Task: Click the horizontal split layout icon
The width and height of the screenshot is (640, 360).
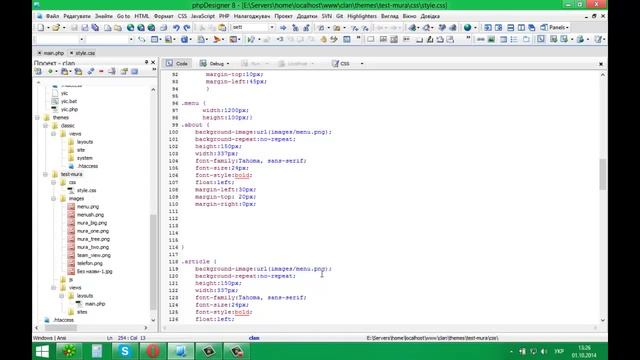Action: [510, 28]
